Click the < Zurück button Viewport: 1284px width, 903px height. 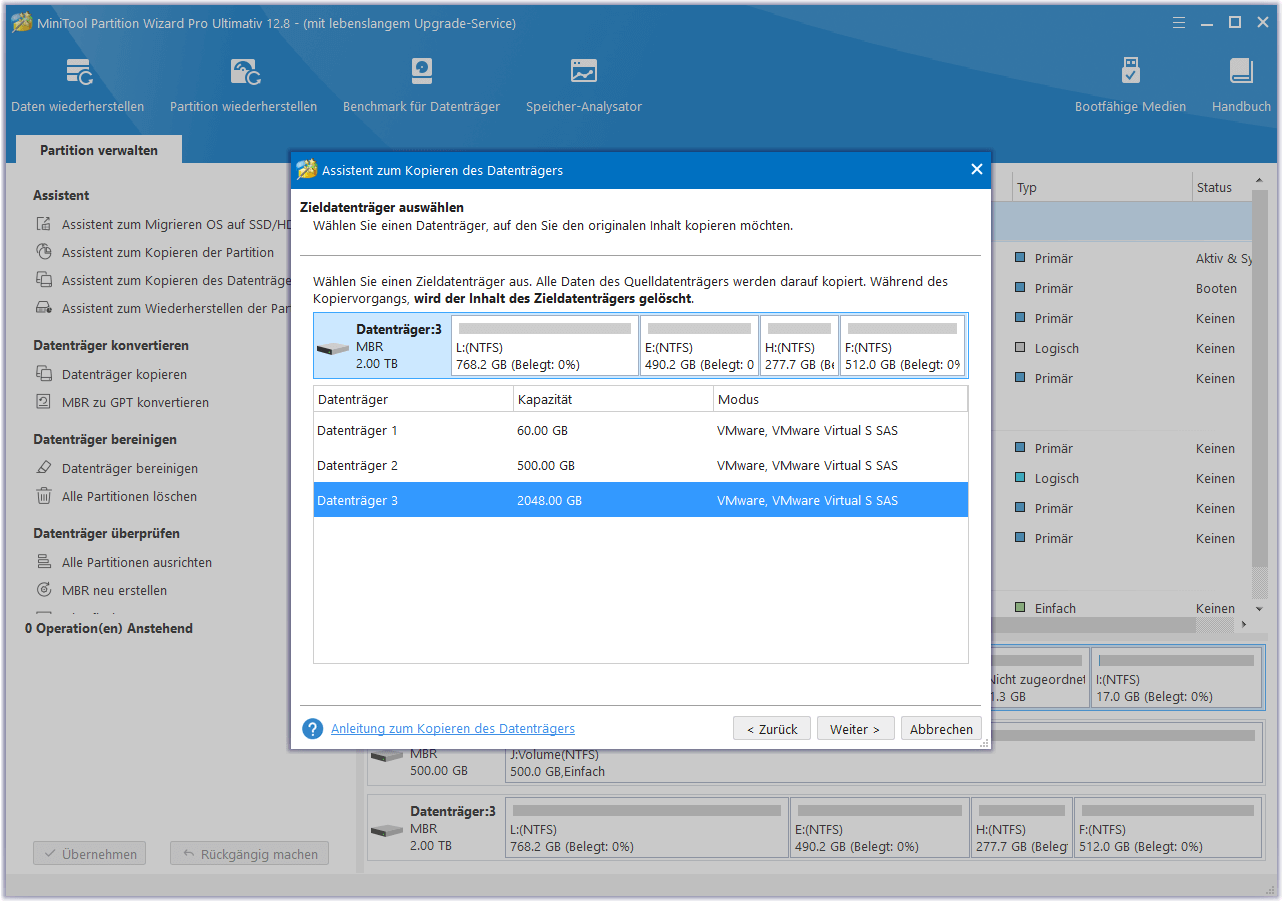pyautogui.click(x=772, y=729)
